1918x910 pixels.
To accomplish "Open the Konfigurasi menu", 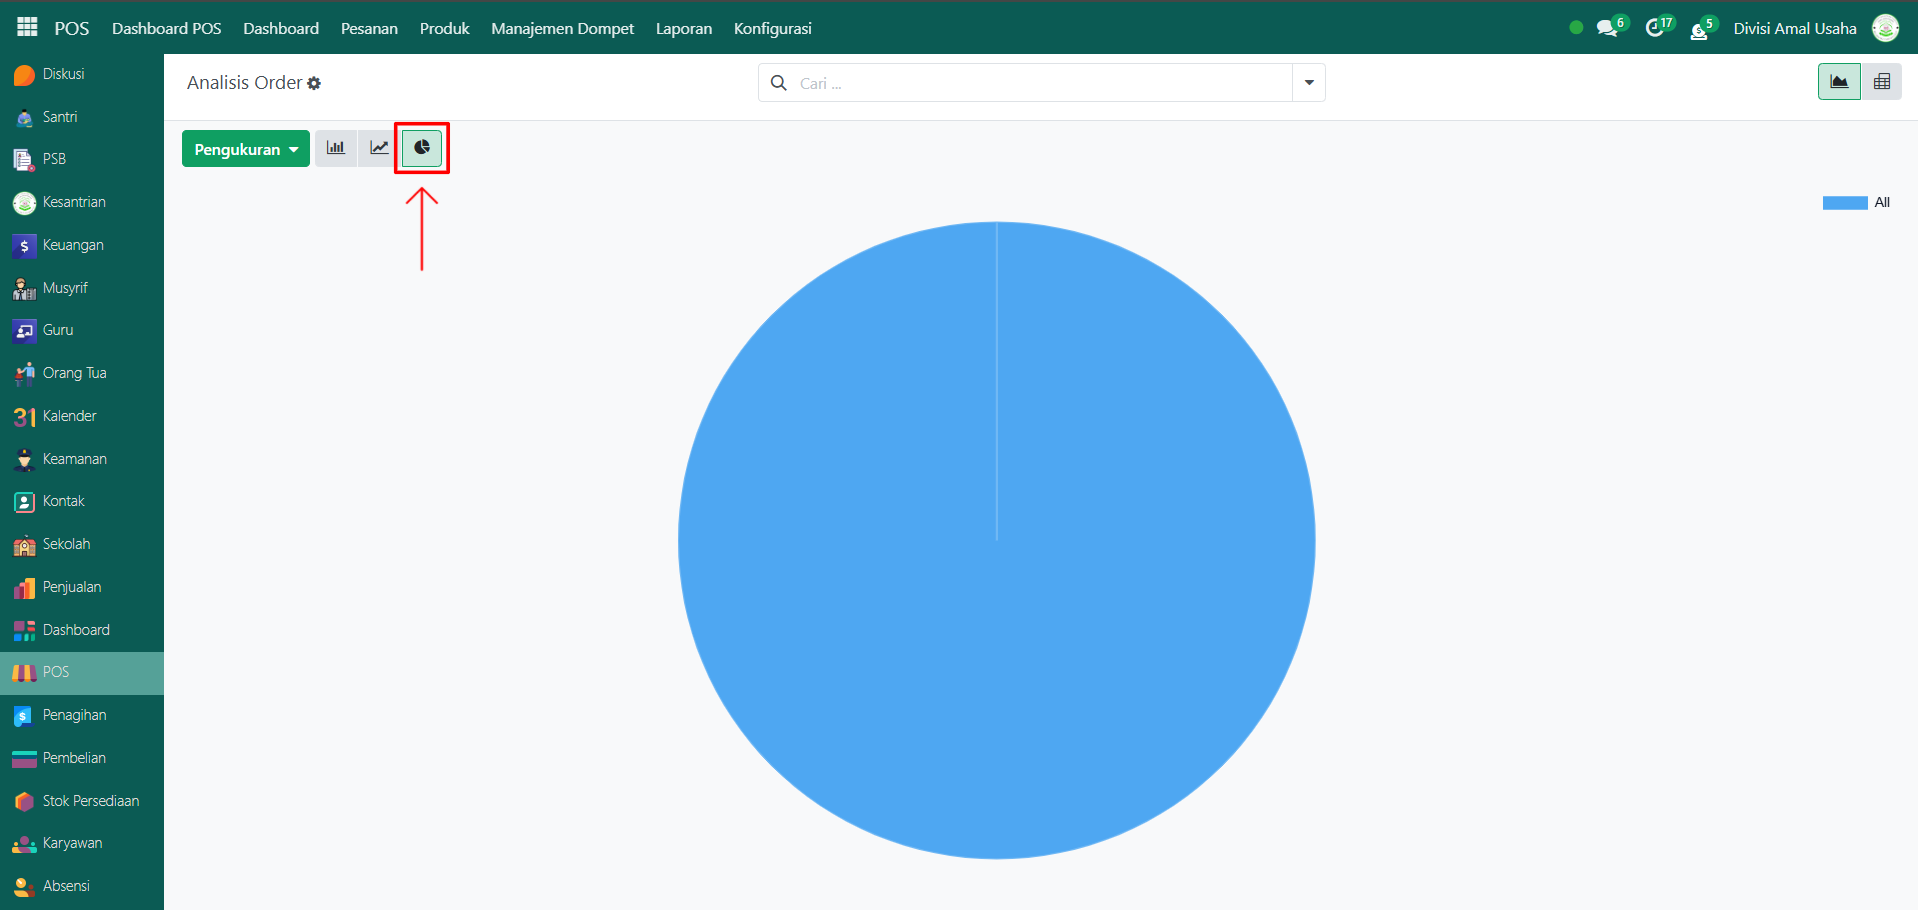I will pyautogui.click(x=772, y=28).
